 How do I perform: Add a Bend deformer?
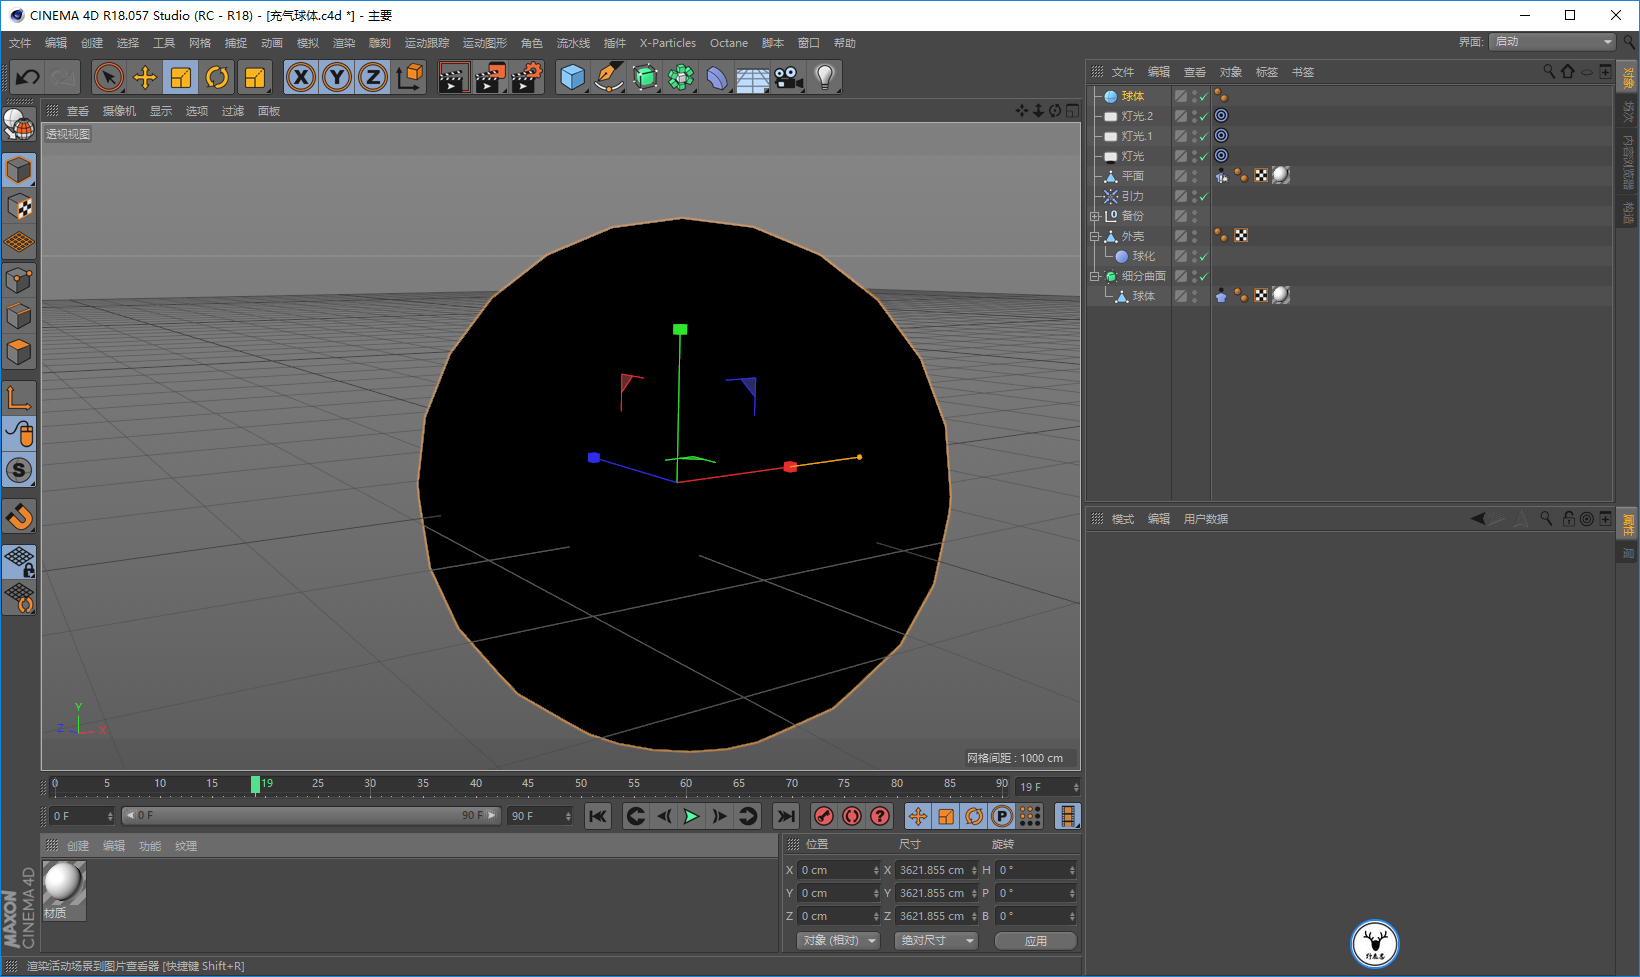[x=717, y=77]
